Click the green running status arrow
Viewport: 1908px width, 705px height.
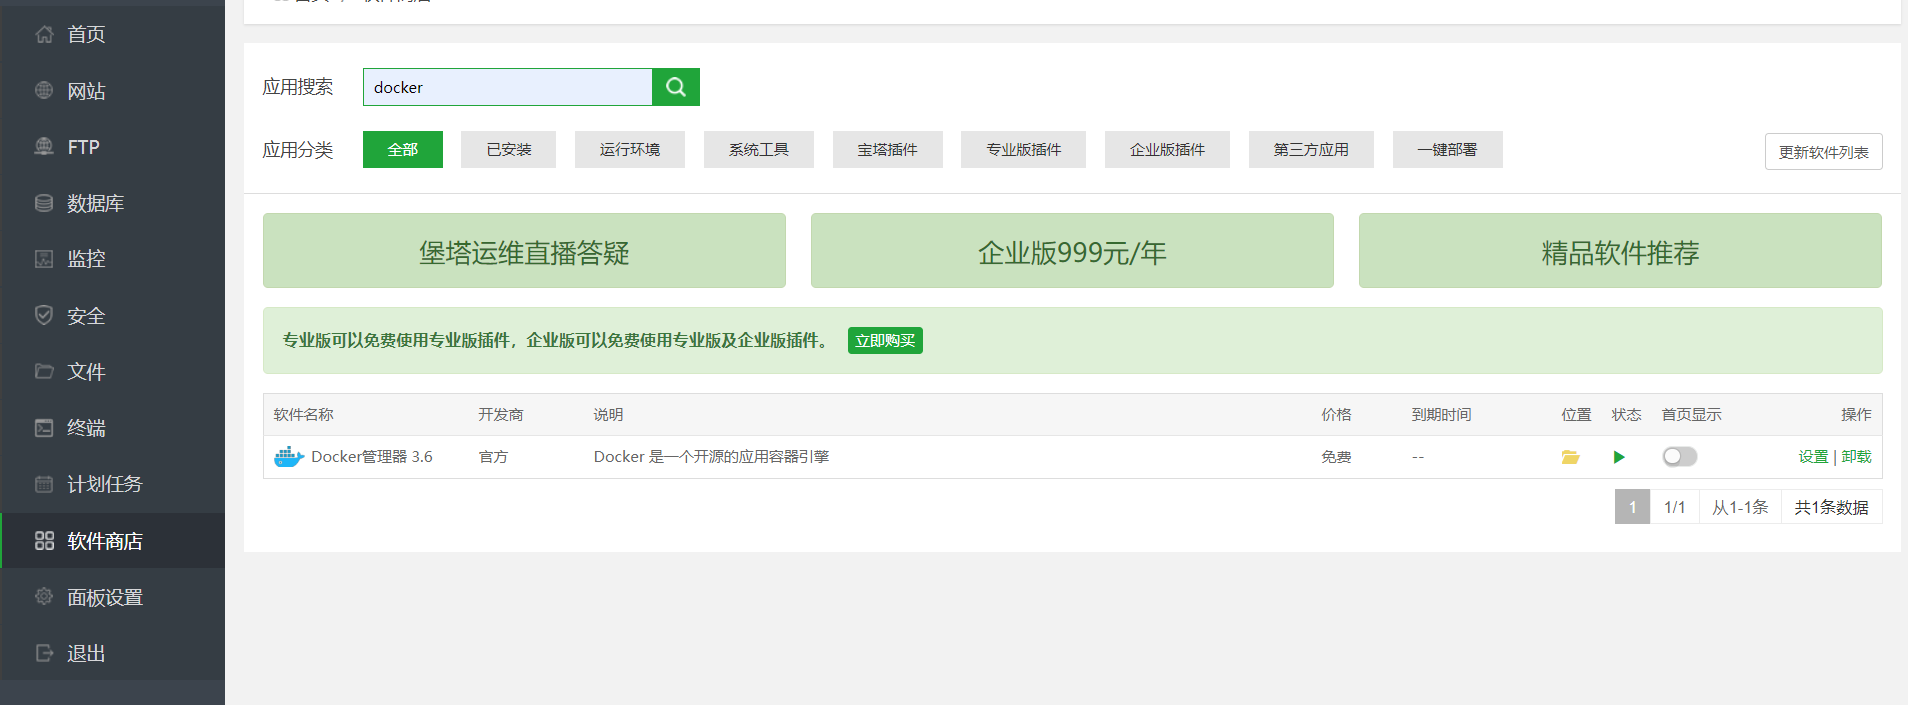tap(1619, 457)
